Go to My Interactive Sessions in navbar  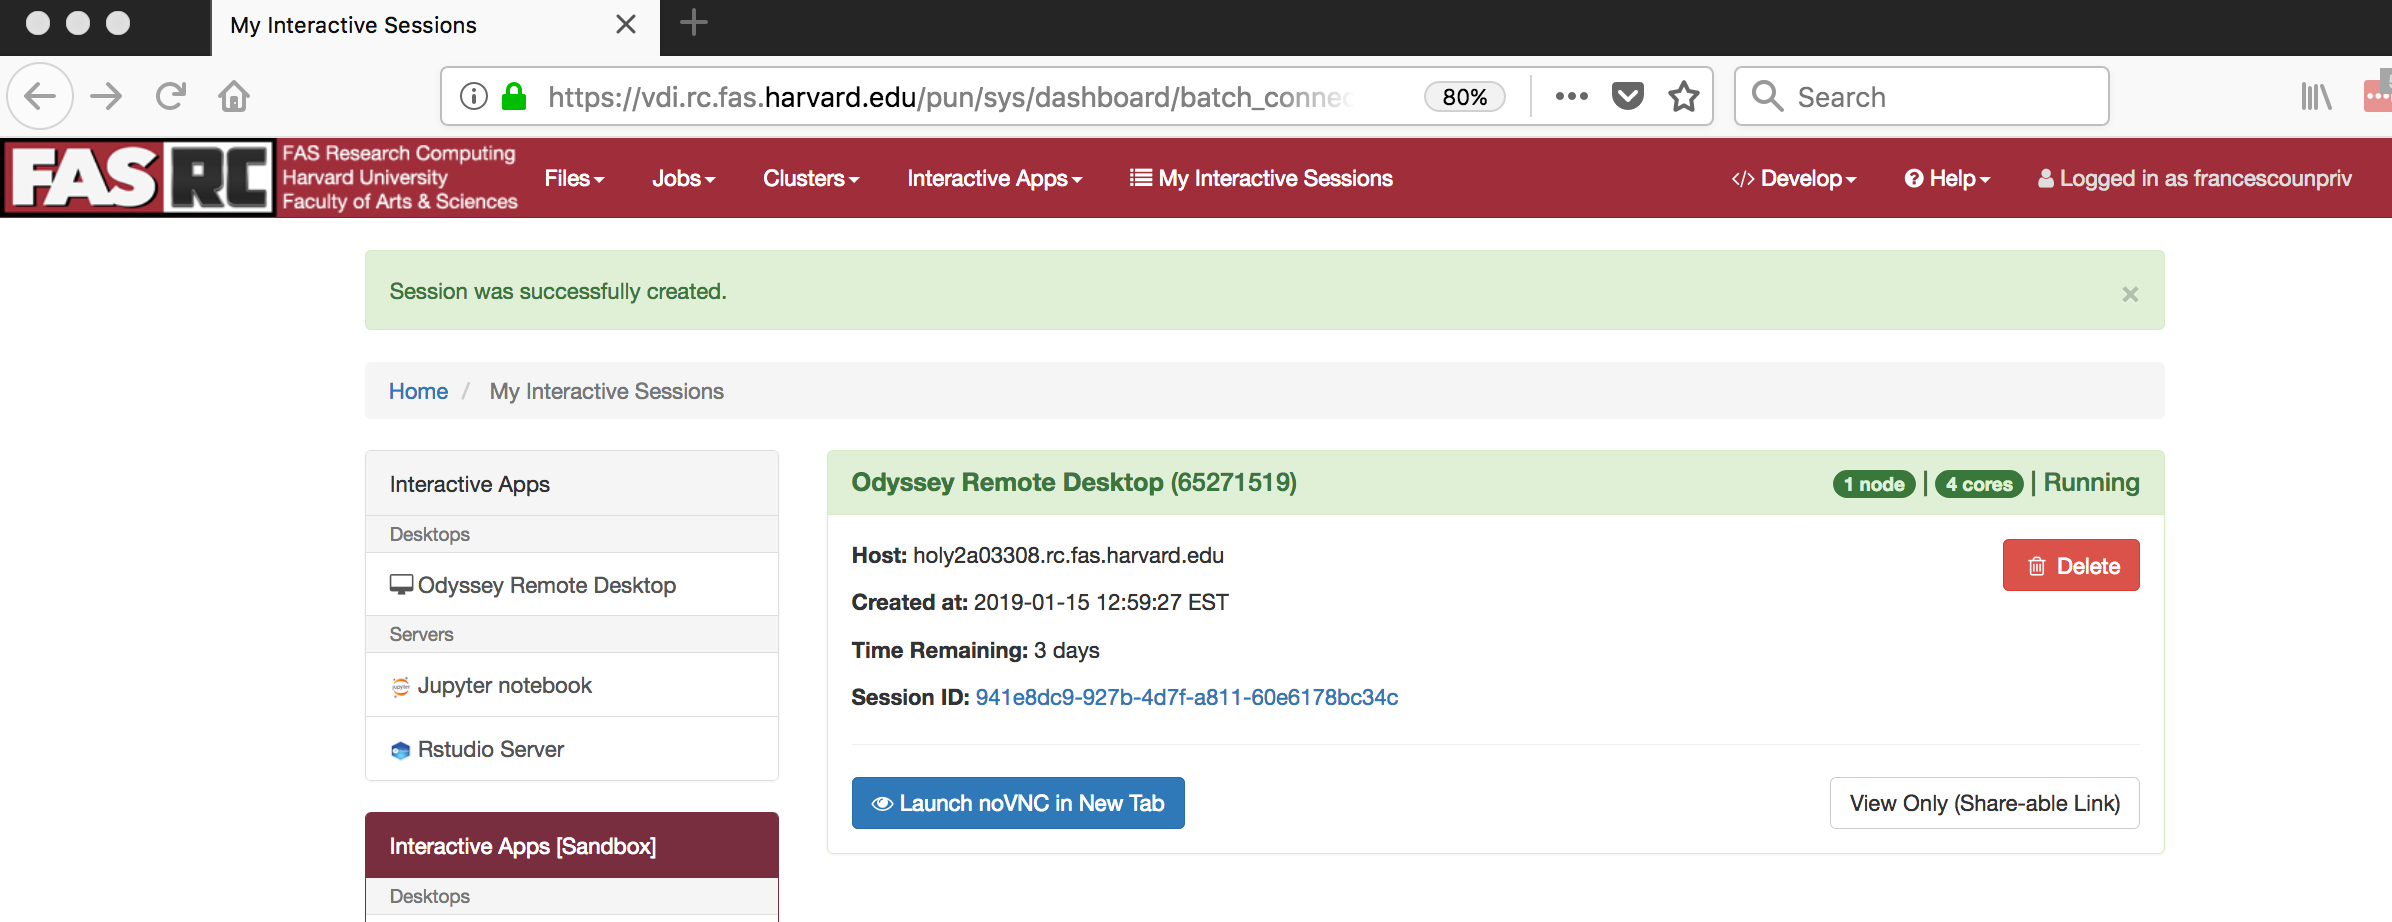point(1261,178)
